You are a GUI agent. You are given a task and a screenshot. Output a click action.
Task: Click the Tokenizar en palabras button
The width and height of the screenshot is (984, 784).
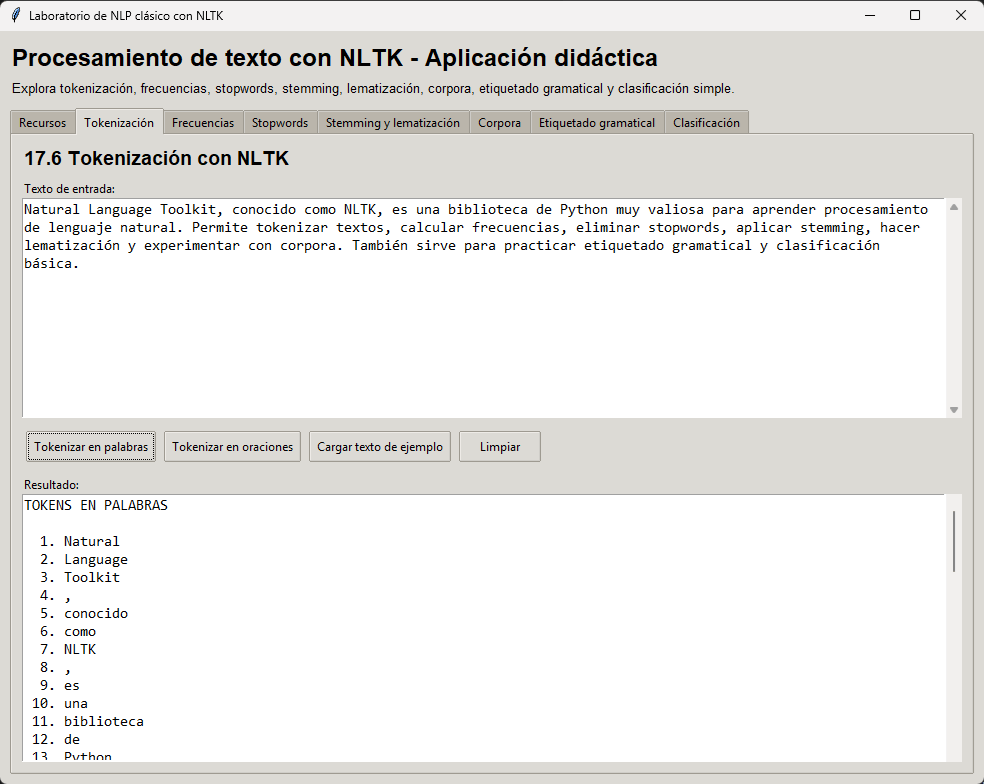point(90,446)
